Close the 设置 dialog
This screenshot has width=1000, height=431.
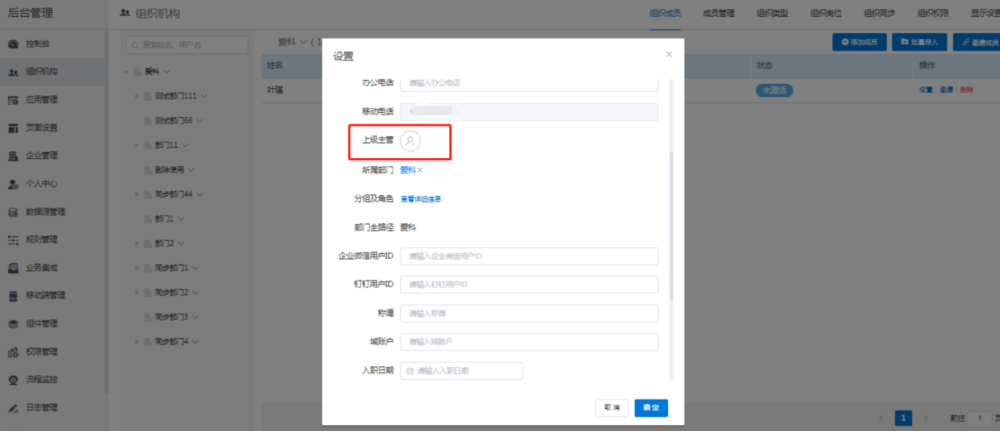coord(668,54)
